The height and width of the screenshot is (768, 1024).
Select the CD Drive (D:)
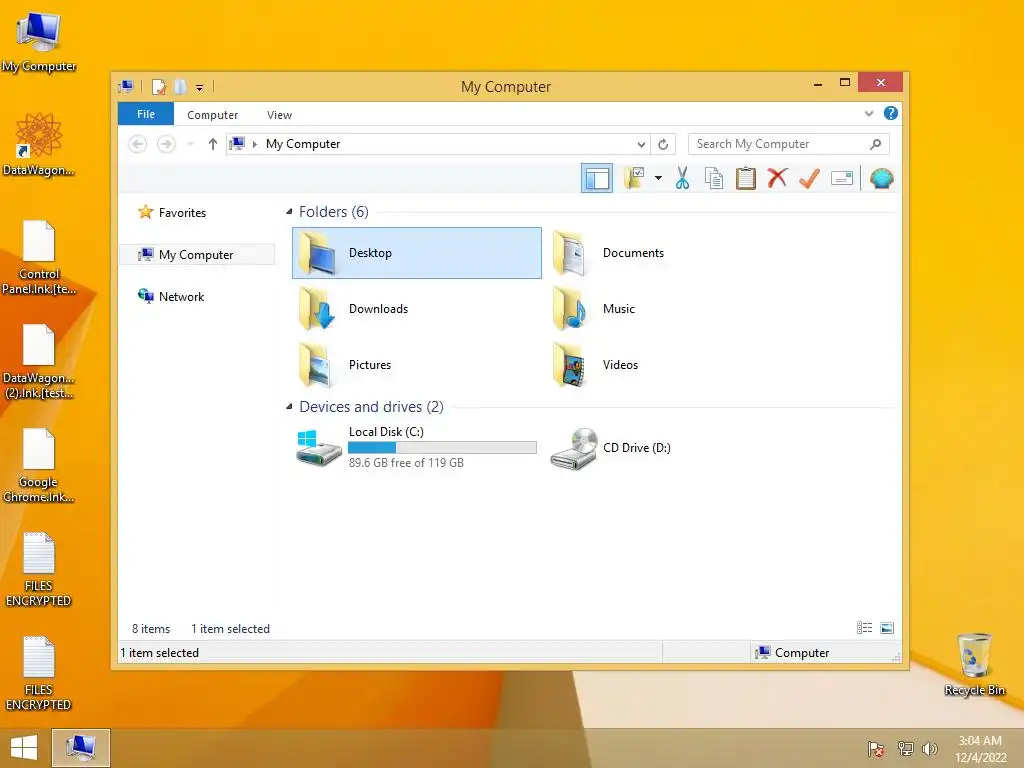(x=610, y=448)
